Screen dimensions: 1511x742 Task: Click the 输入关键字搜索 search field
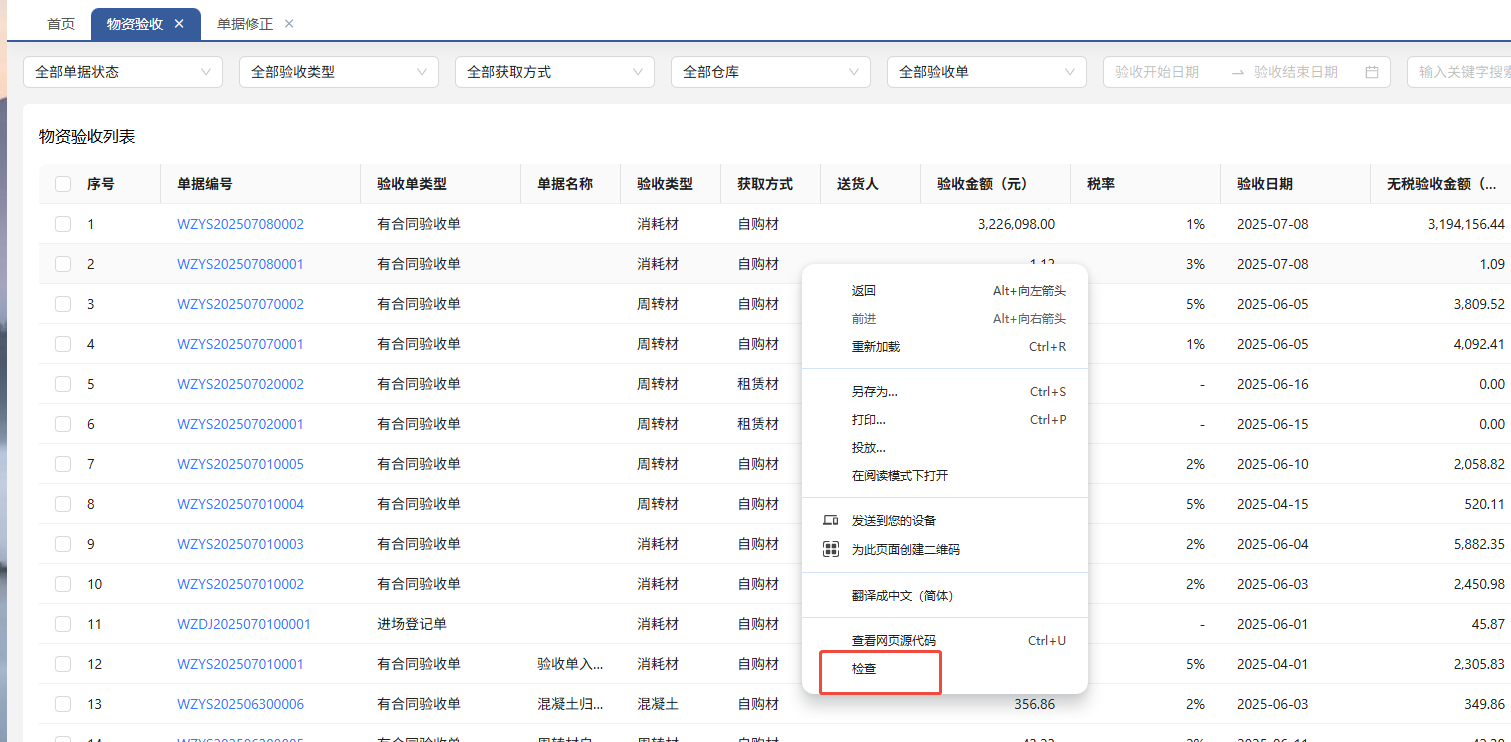pos(1462,72)
